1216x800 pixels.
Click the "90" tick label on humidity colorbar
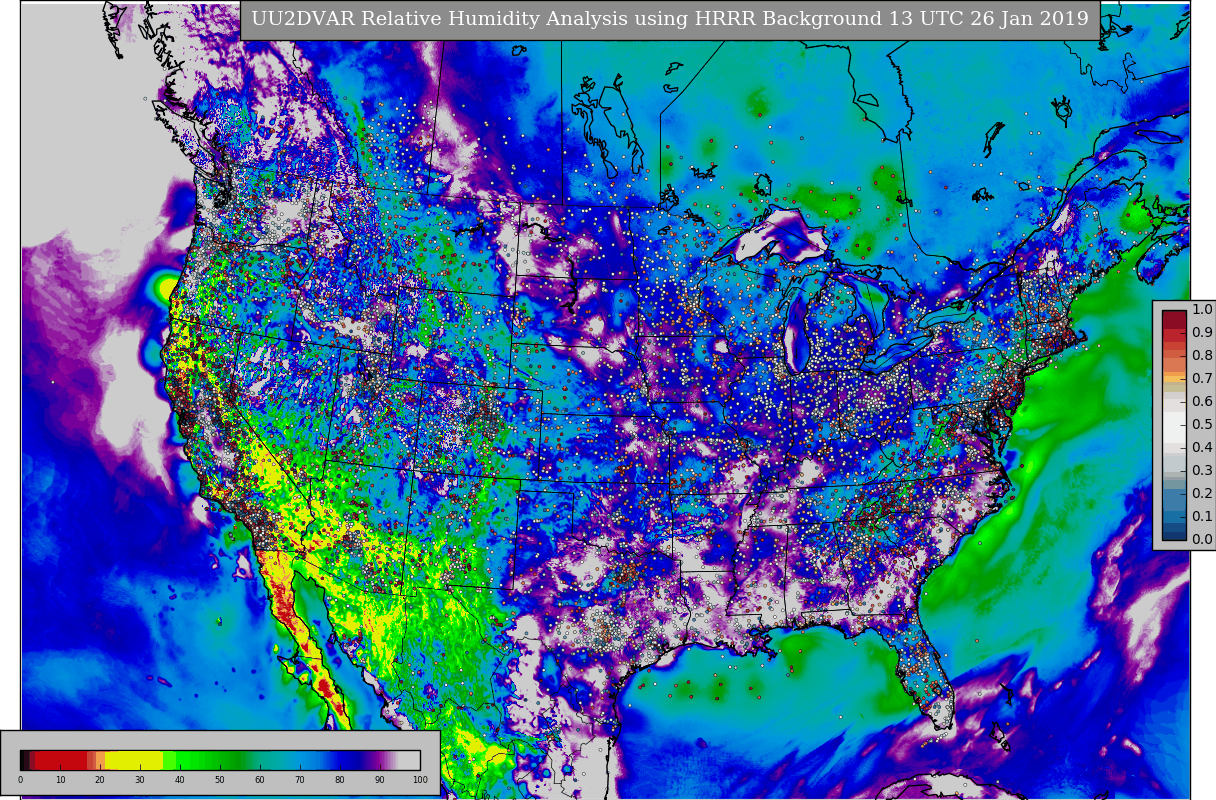(x=380, y=780)
